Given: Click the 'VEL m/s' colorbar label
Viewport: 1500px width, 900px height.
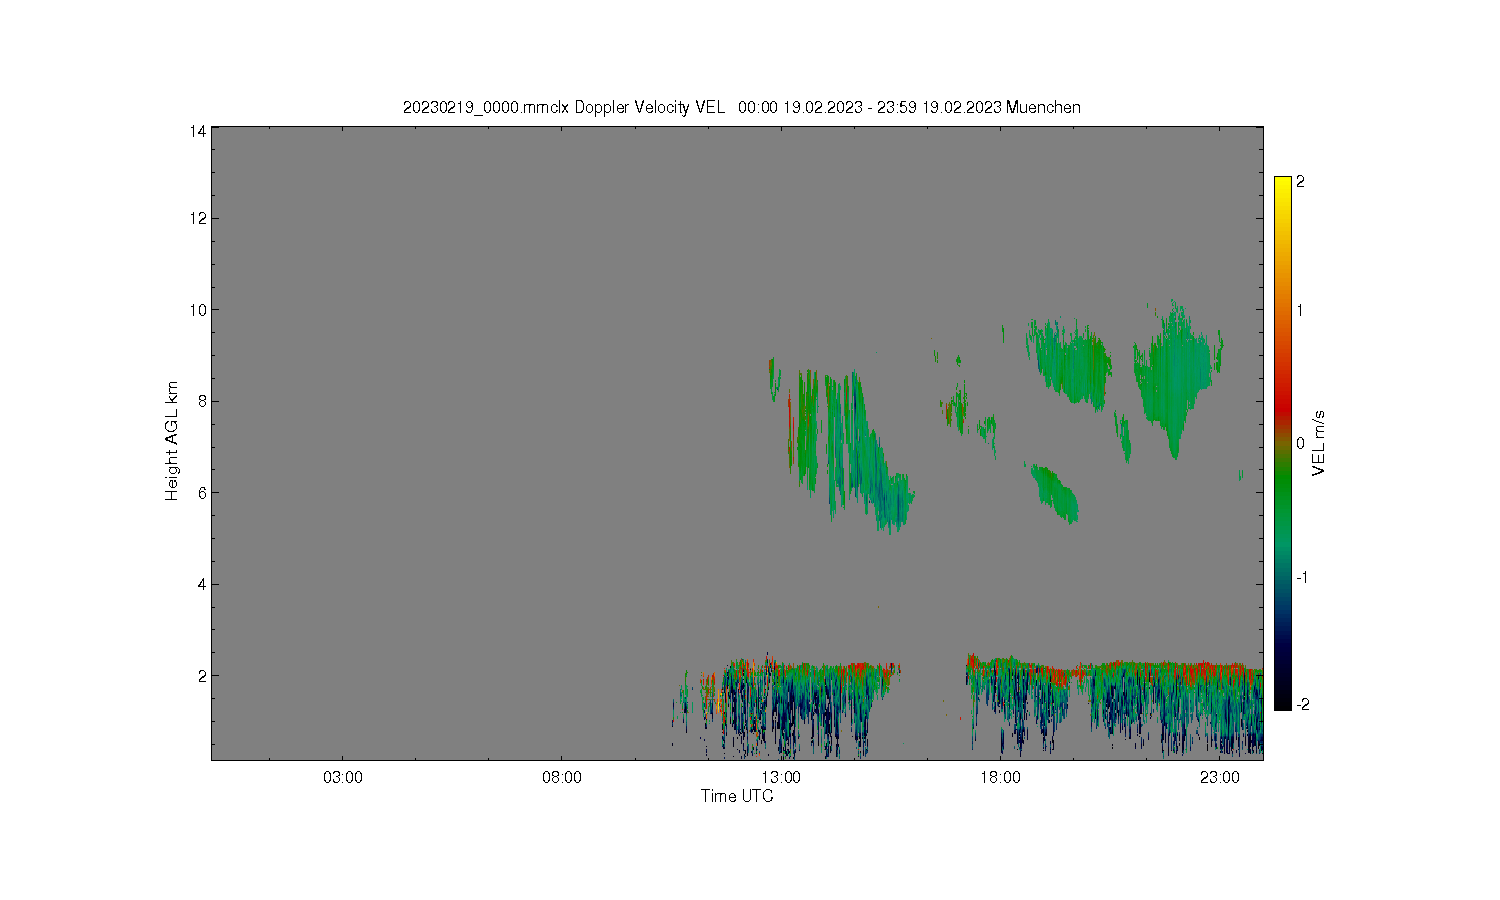Looking at the screenshot, I should pos(1319,443).
